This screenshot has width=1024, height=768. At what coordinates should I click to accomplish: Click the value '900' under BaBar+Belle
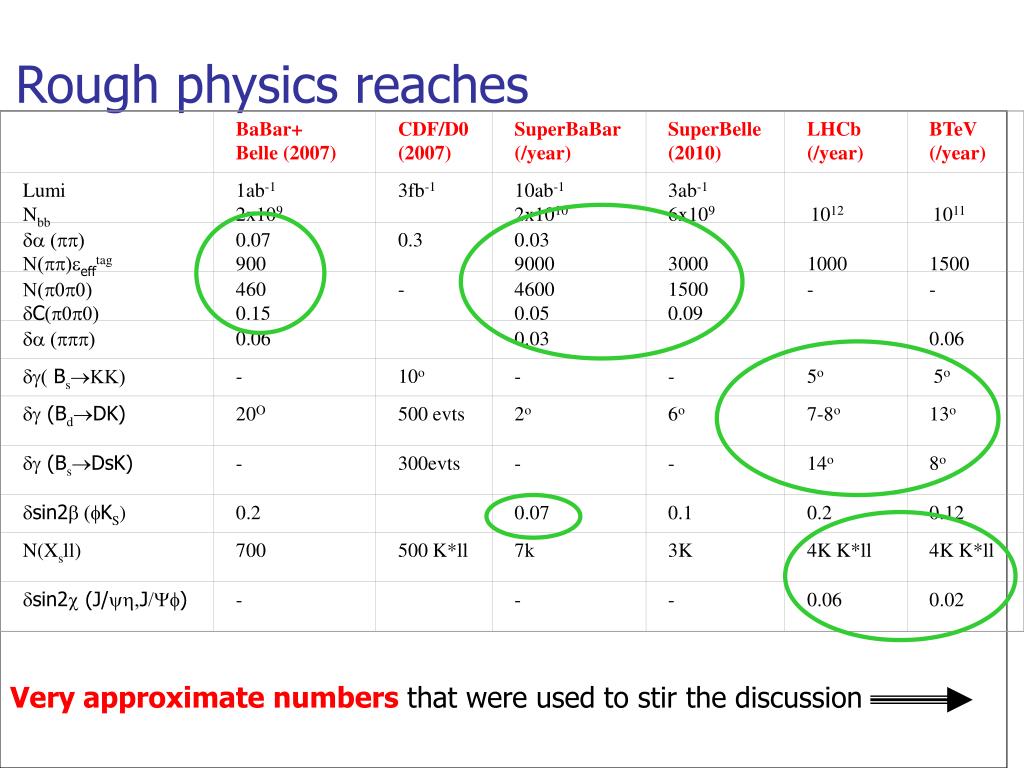pyautogui.click(x=251, y=264)
